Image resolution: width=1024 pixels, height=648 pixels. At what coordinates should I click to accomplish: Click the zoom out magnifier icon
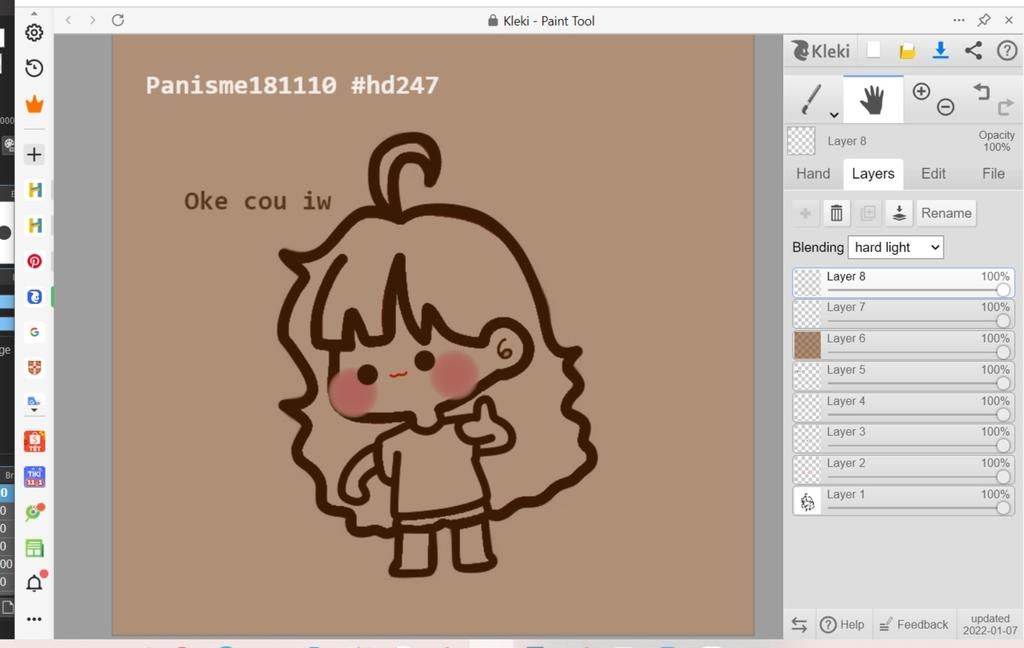946,107
